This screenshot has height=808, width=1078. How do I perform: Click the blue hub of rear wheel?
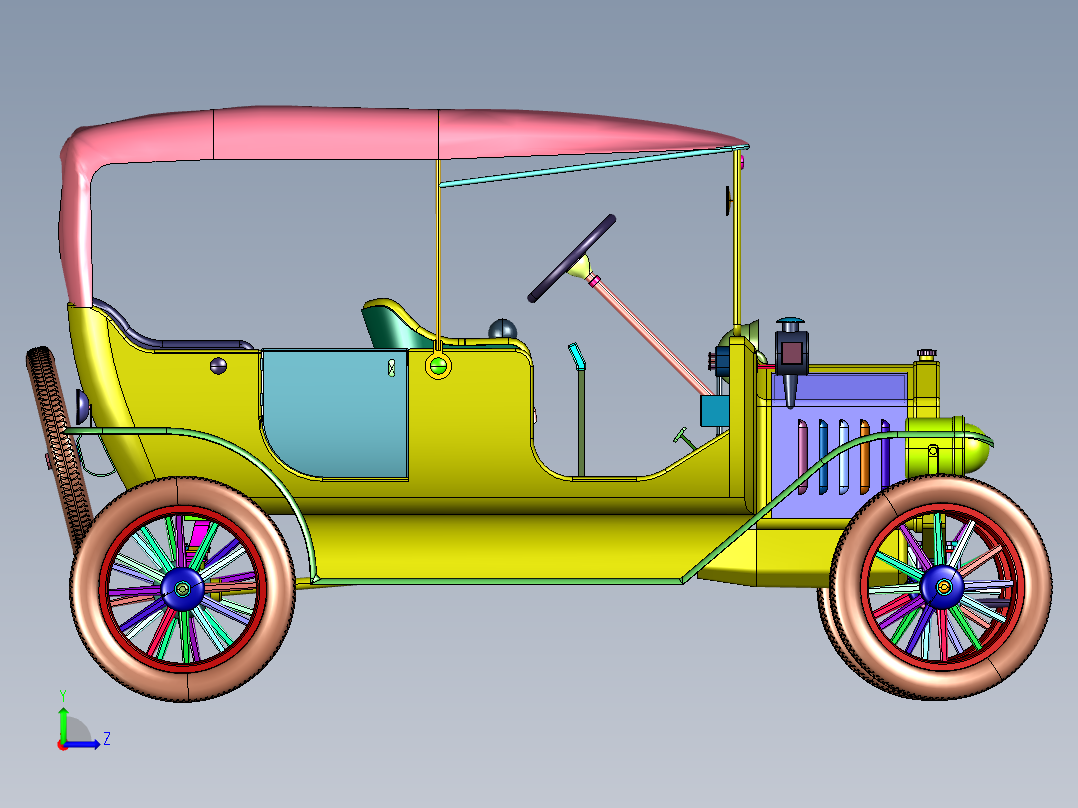tap(182, 589)
